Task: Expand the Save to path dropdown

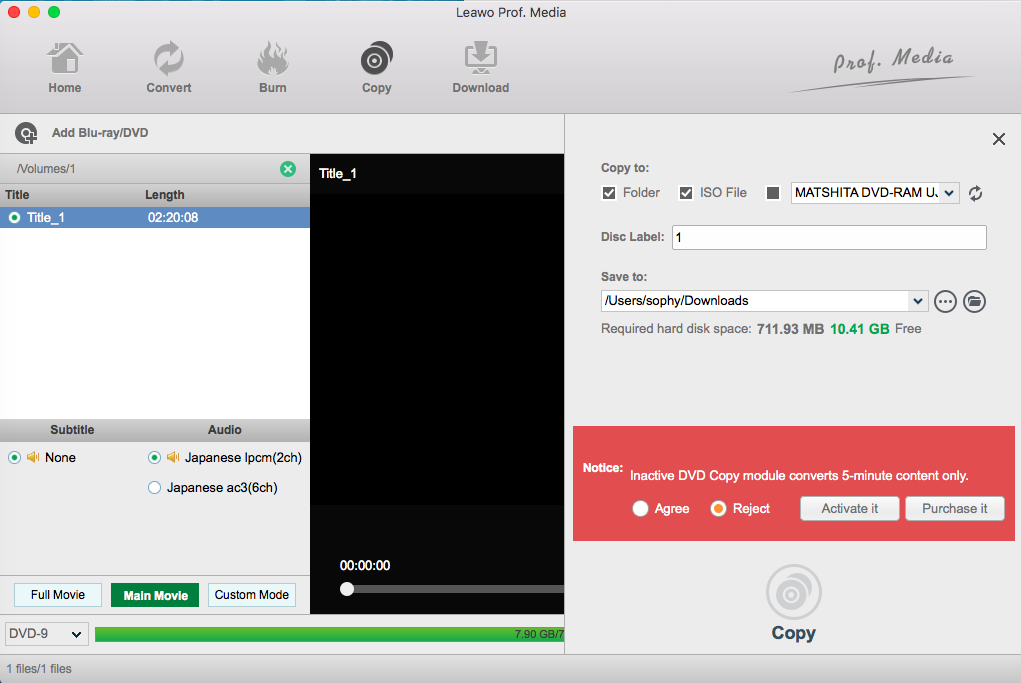Action: point(917,301)
